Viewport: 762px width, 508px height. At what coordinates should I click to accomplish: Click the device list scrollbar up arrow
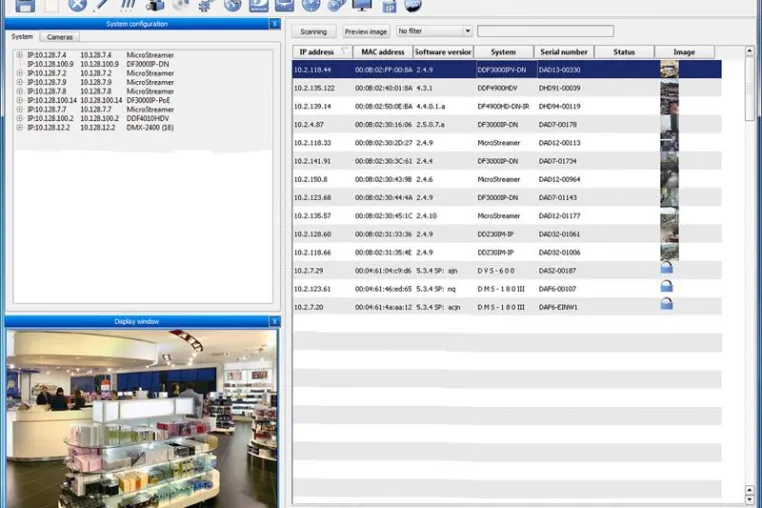tap(749, 51)
